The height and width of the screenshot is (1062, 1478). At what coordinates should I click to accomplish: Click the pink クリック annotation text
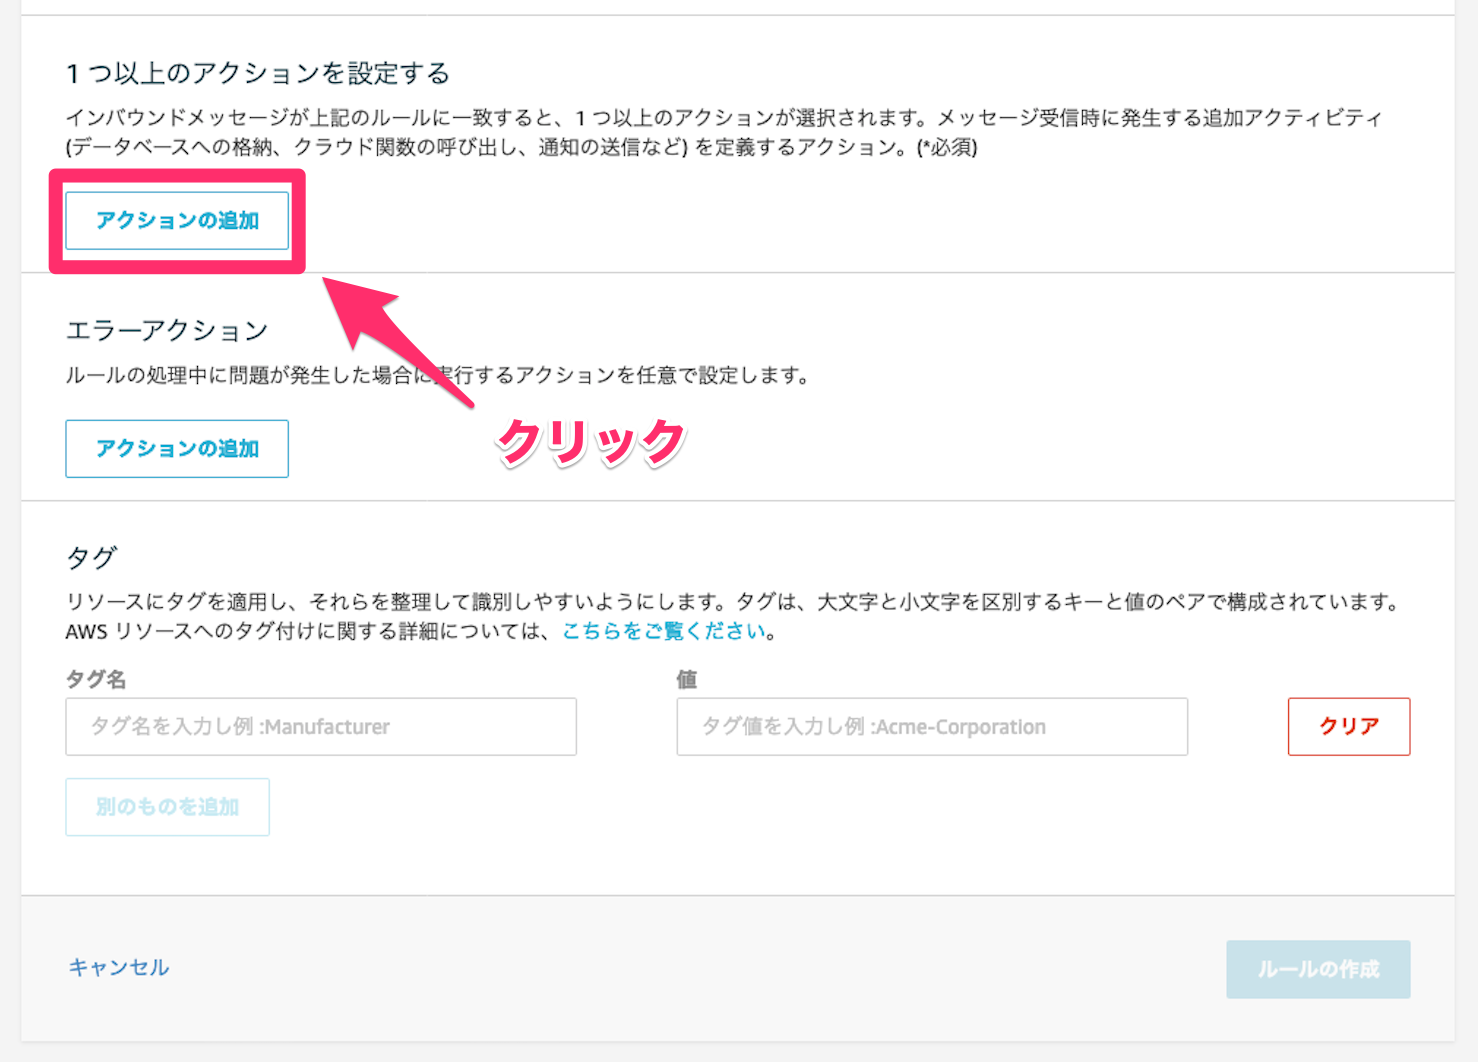[591, 442]
